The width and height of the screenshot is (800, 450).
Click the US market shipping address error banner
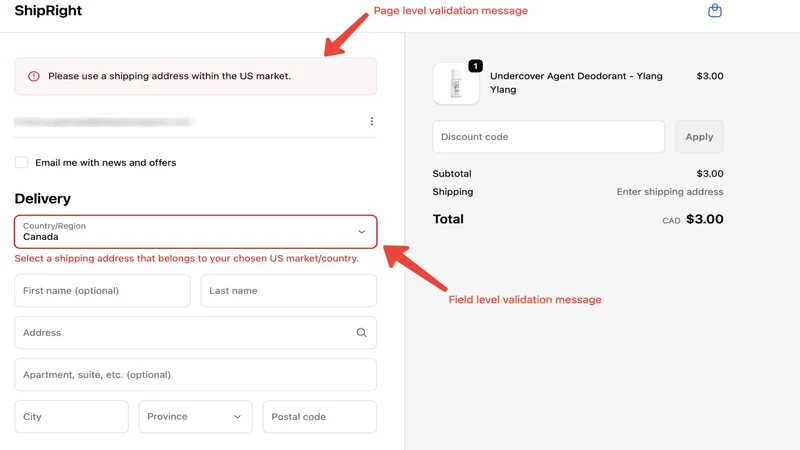(195, 76)
